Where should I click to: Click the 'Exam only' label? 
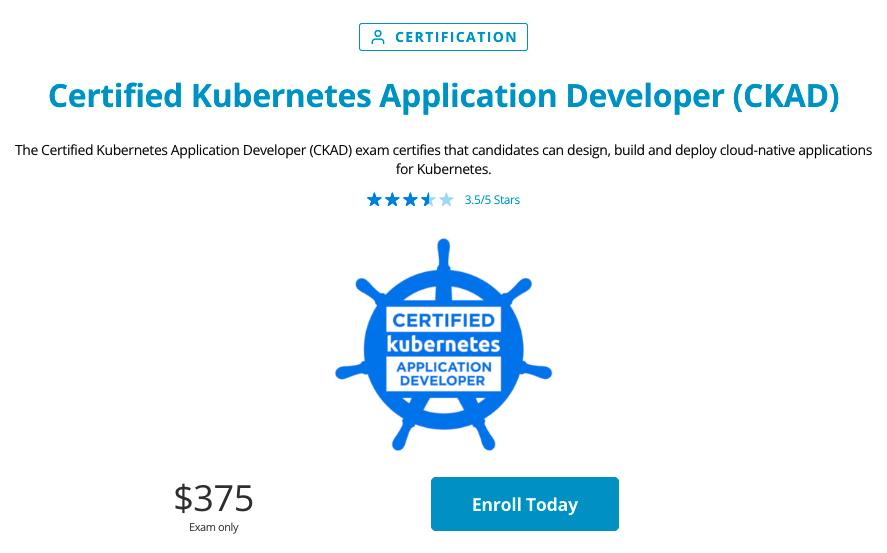[213, 527]
